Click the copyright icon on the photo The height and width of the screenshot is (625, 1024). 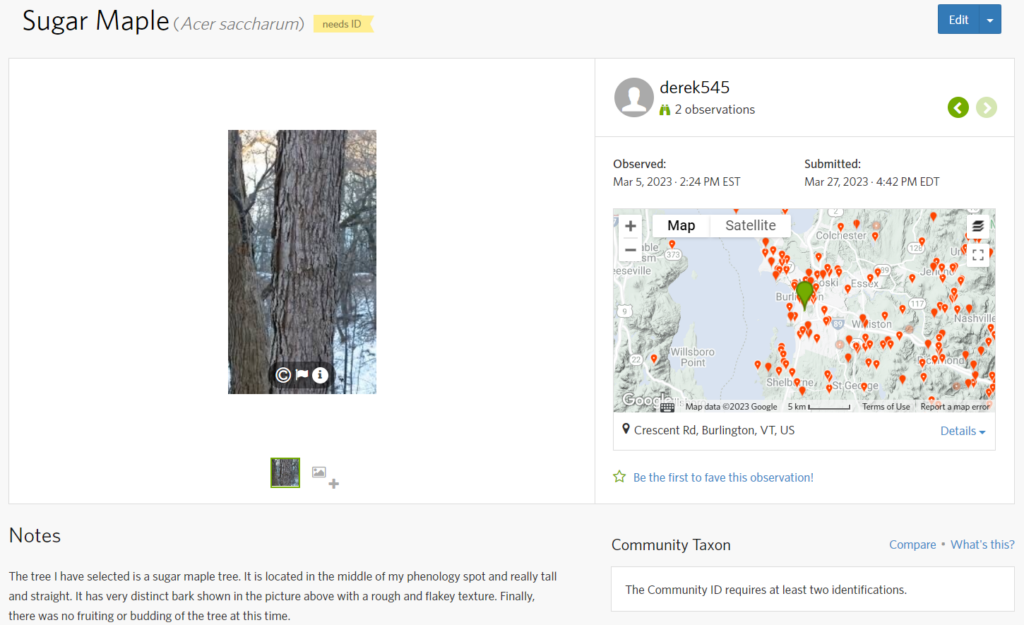pyautogui.click(x=283, y=375)
